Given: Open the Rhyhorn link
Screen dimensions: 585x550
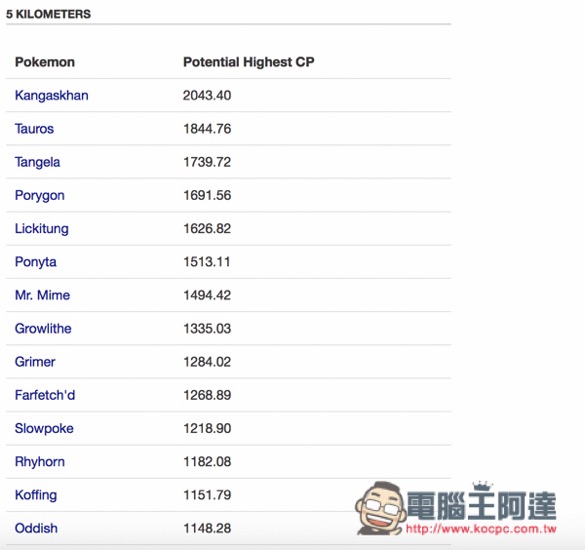Looking at the screenshot, I should [40, 462].
